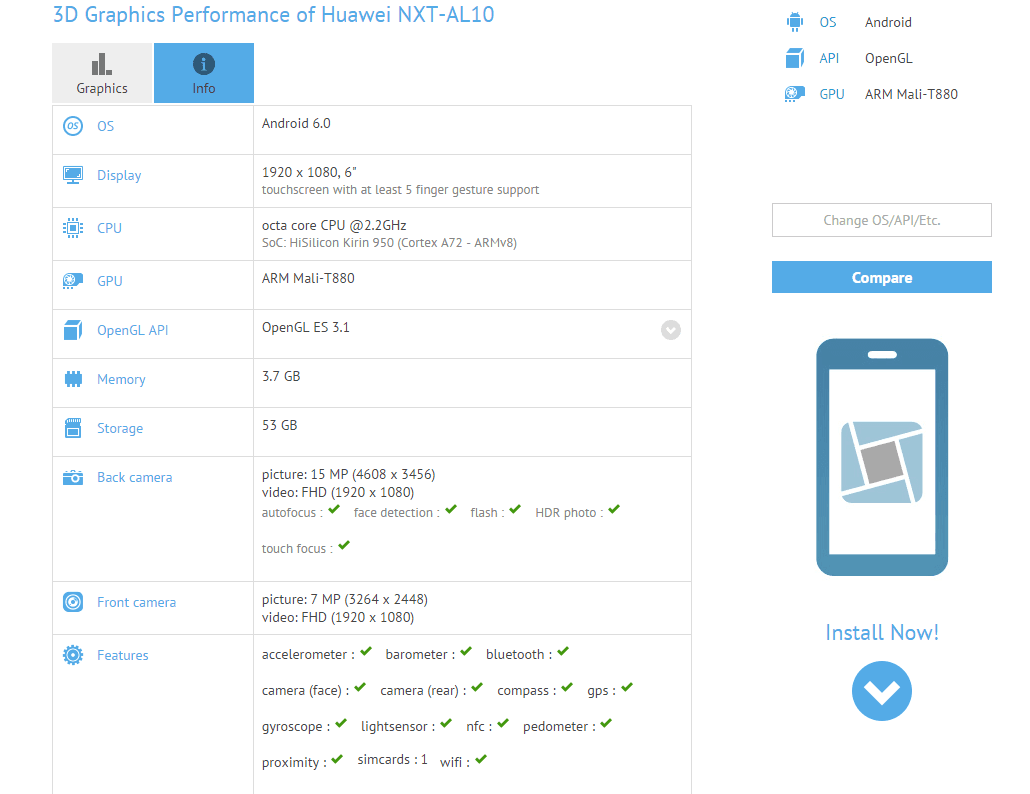Click the nfc check mark
Image resolution: width=1030 pixels, height=794 pixels.
pyautogui.click(x=503, y=724)
